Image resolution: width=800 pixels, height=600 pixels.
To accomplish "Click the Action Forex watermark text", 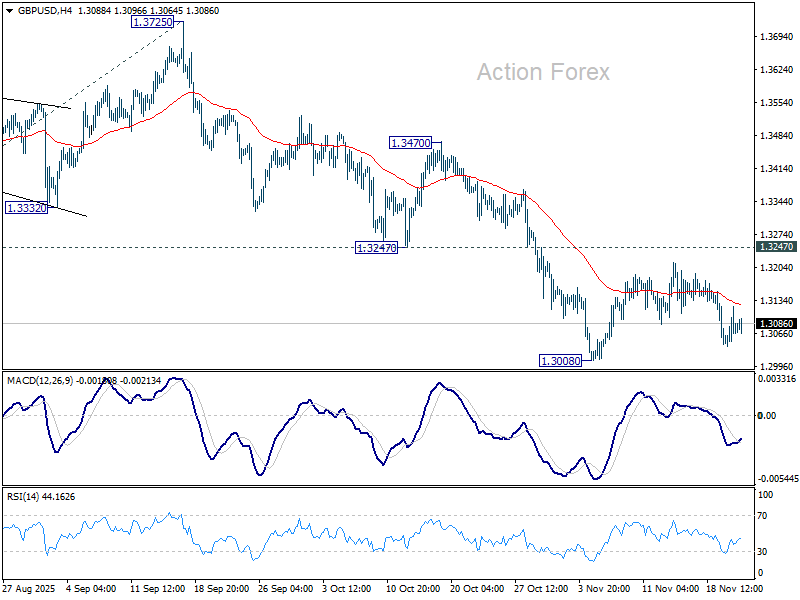I will (x=543, y=72).
